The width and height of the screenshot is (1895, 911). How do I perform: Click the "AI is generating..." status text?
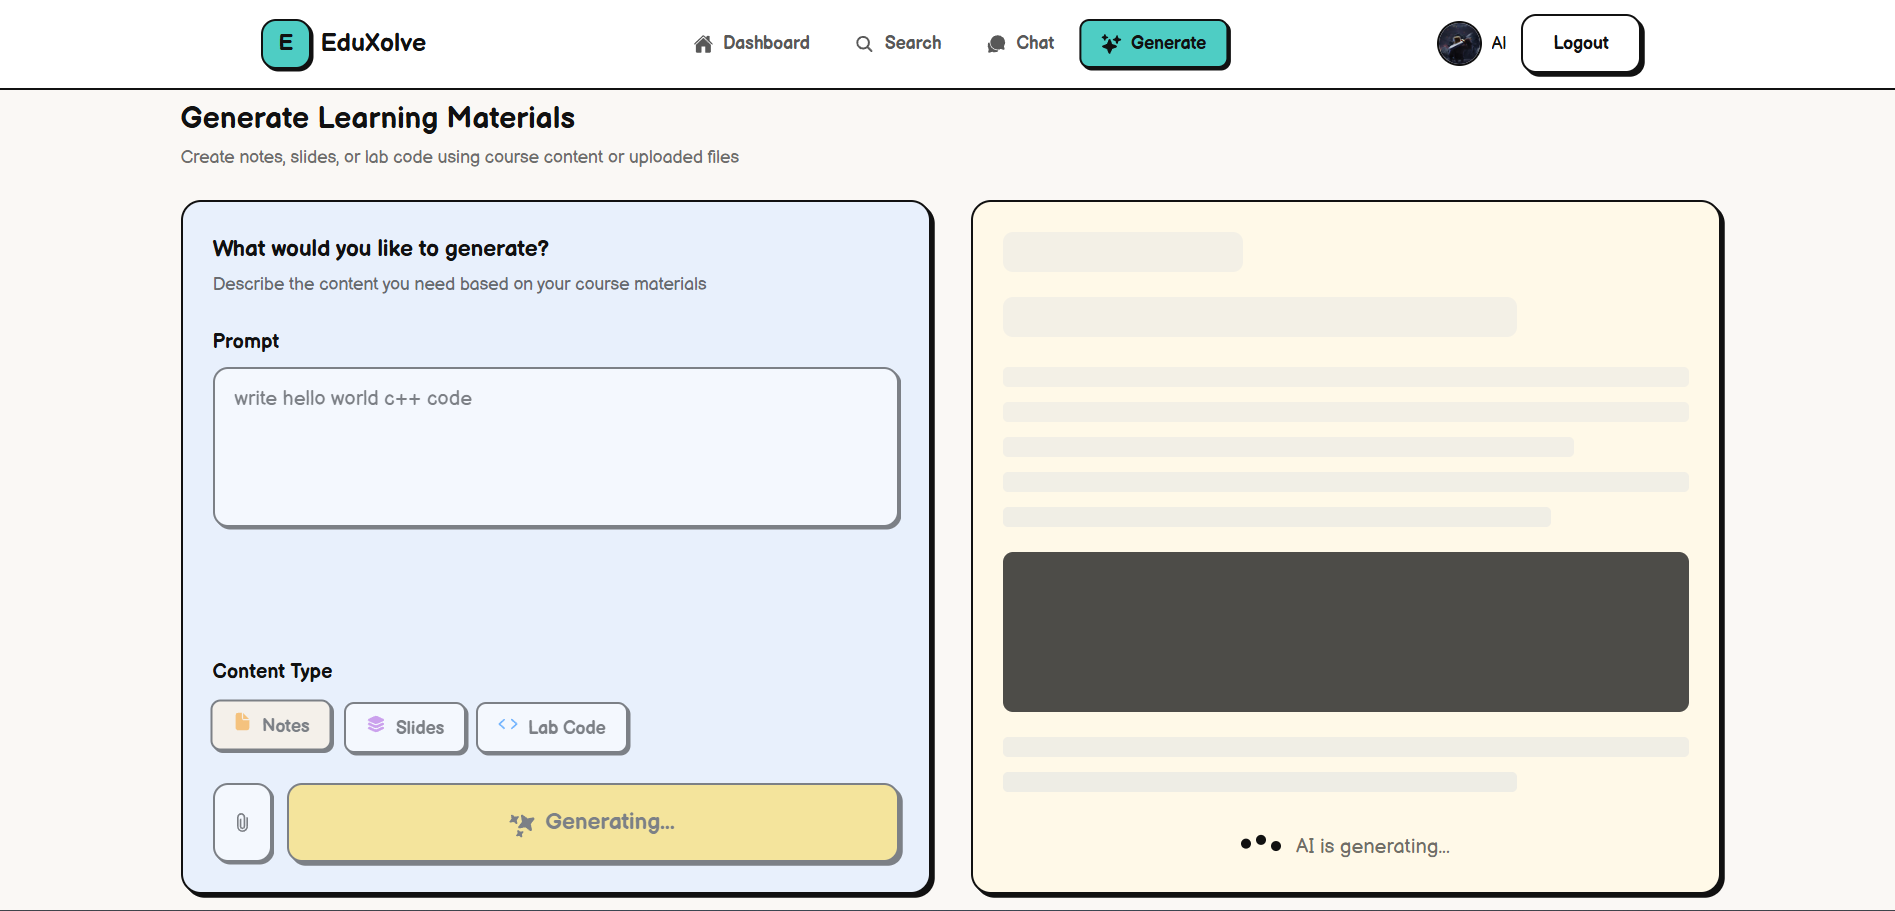point(1372,846)
